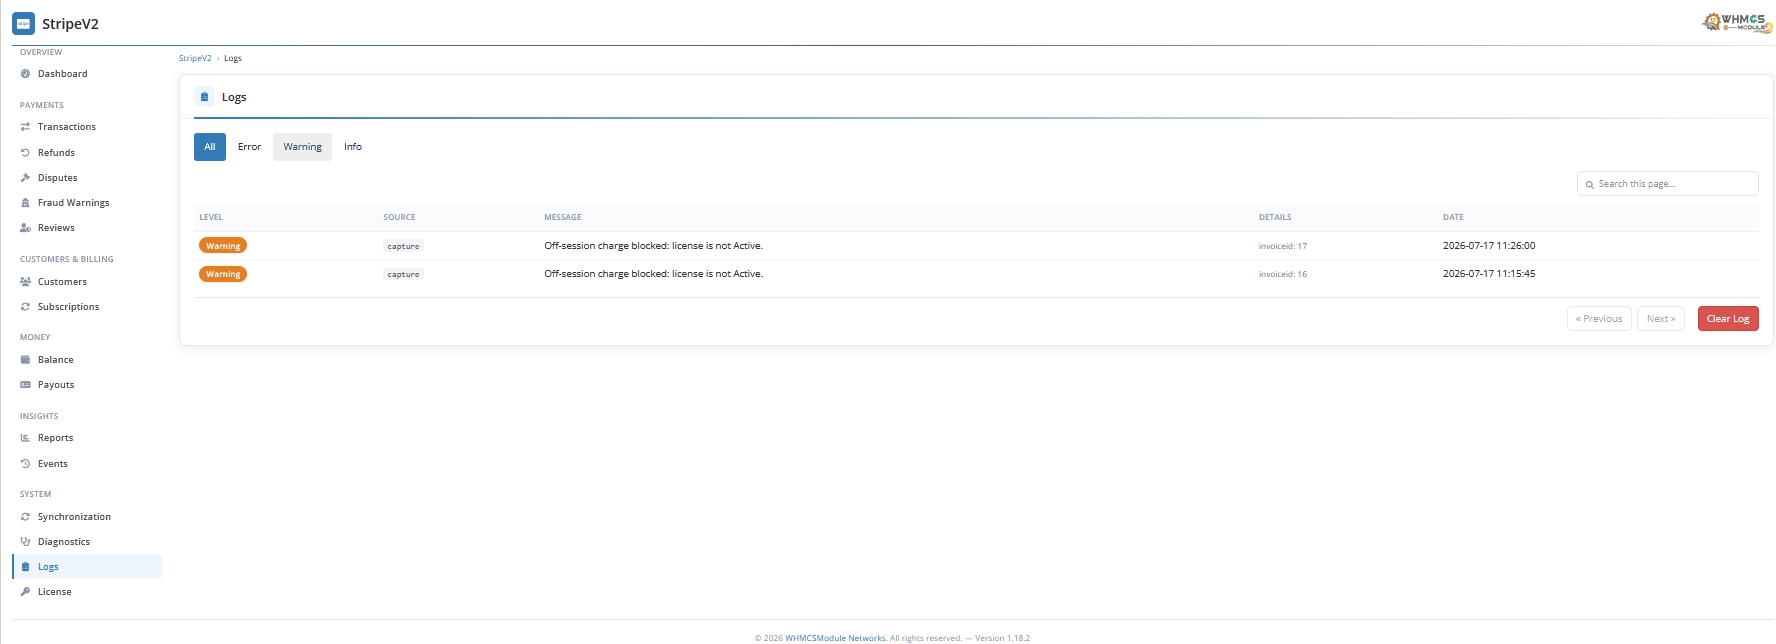The image size is (1776, 644).
Task: Click the Clear Log button
Action: 1728,319
